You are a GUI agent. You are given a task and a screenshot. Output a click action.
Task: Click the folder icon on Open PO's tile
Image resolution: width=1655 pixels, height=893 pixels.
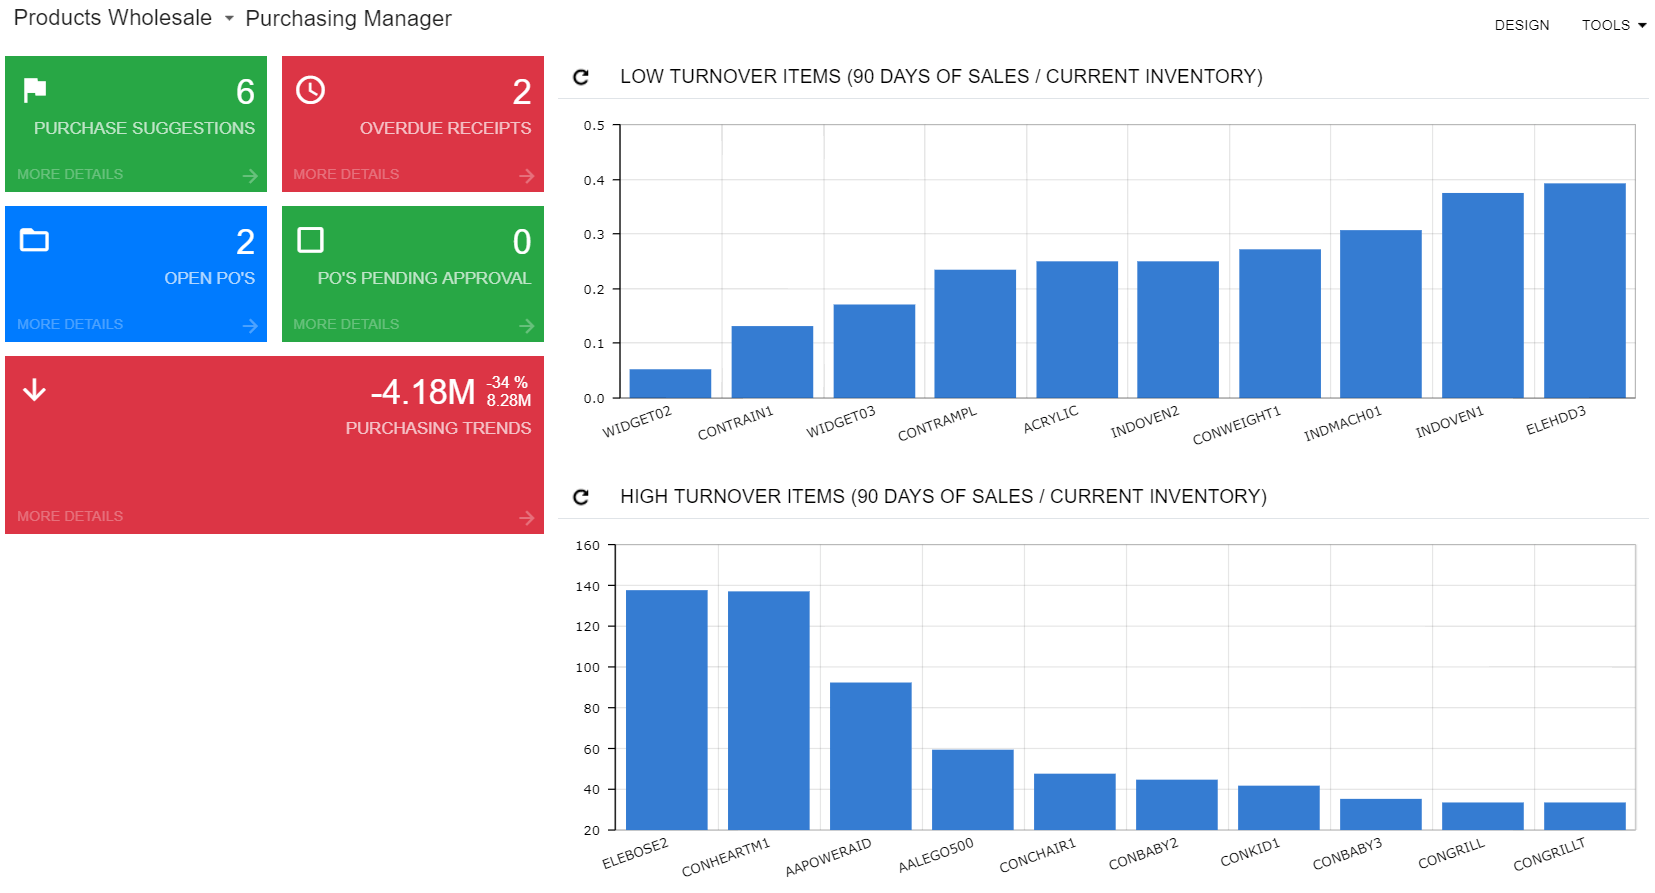[35, 240]
